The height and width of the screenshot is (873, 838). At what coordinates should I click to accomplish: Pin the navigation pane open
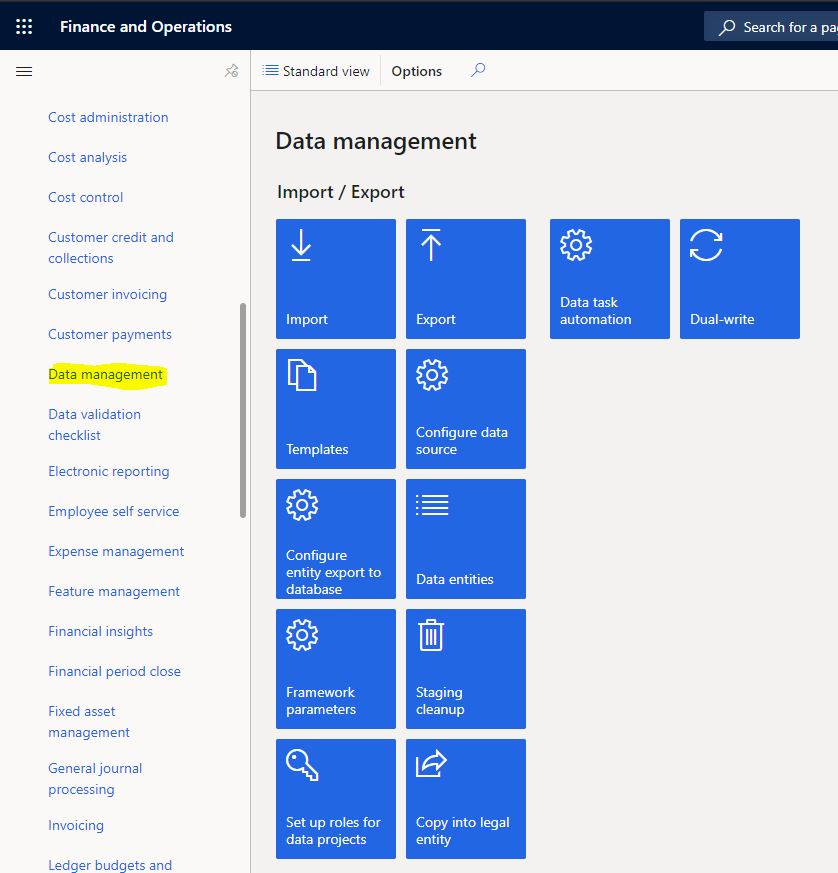[x=231, y=71]
